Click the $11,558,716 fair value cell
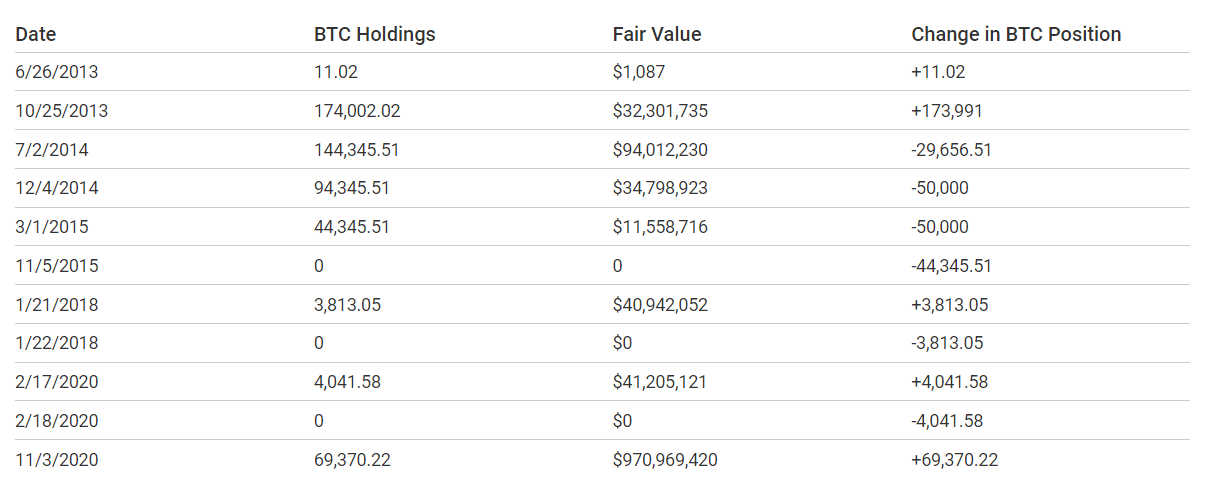 pyautogui.click(x=660, y=227)
